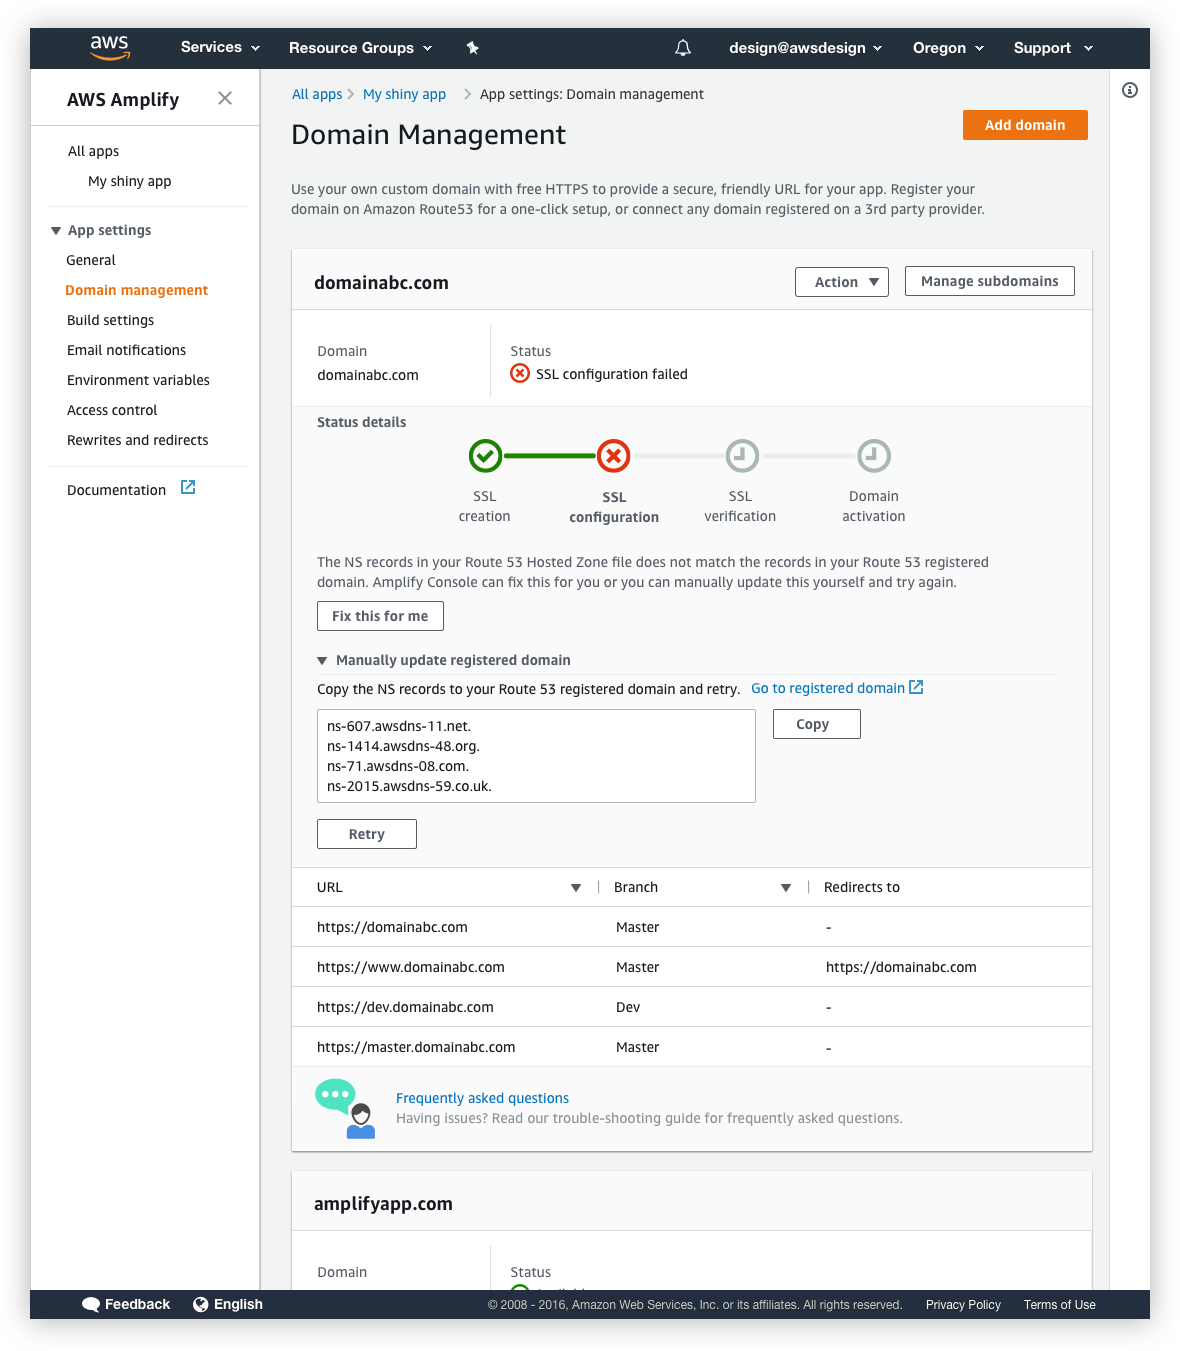This screenshot has height=1351, width=1180.
Task: Open the info panel icon
Action: pos(1130,90)
